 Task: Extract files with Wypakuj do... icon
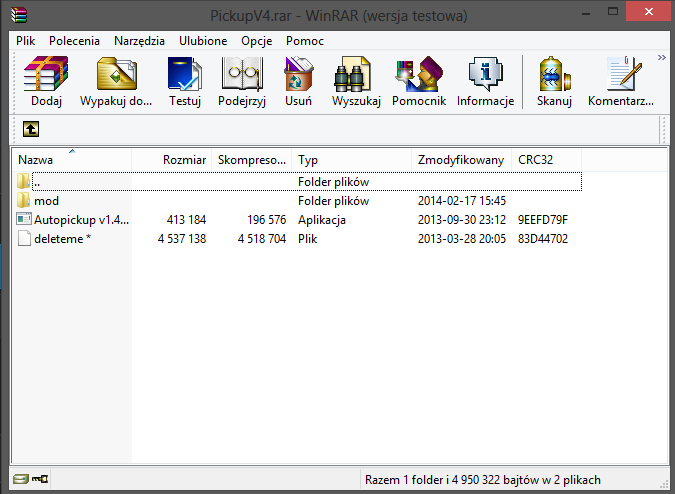coord(117,74)
